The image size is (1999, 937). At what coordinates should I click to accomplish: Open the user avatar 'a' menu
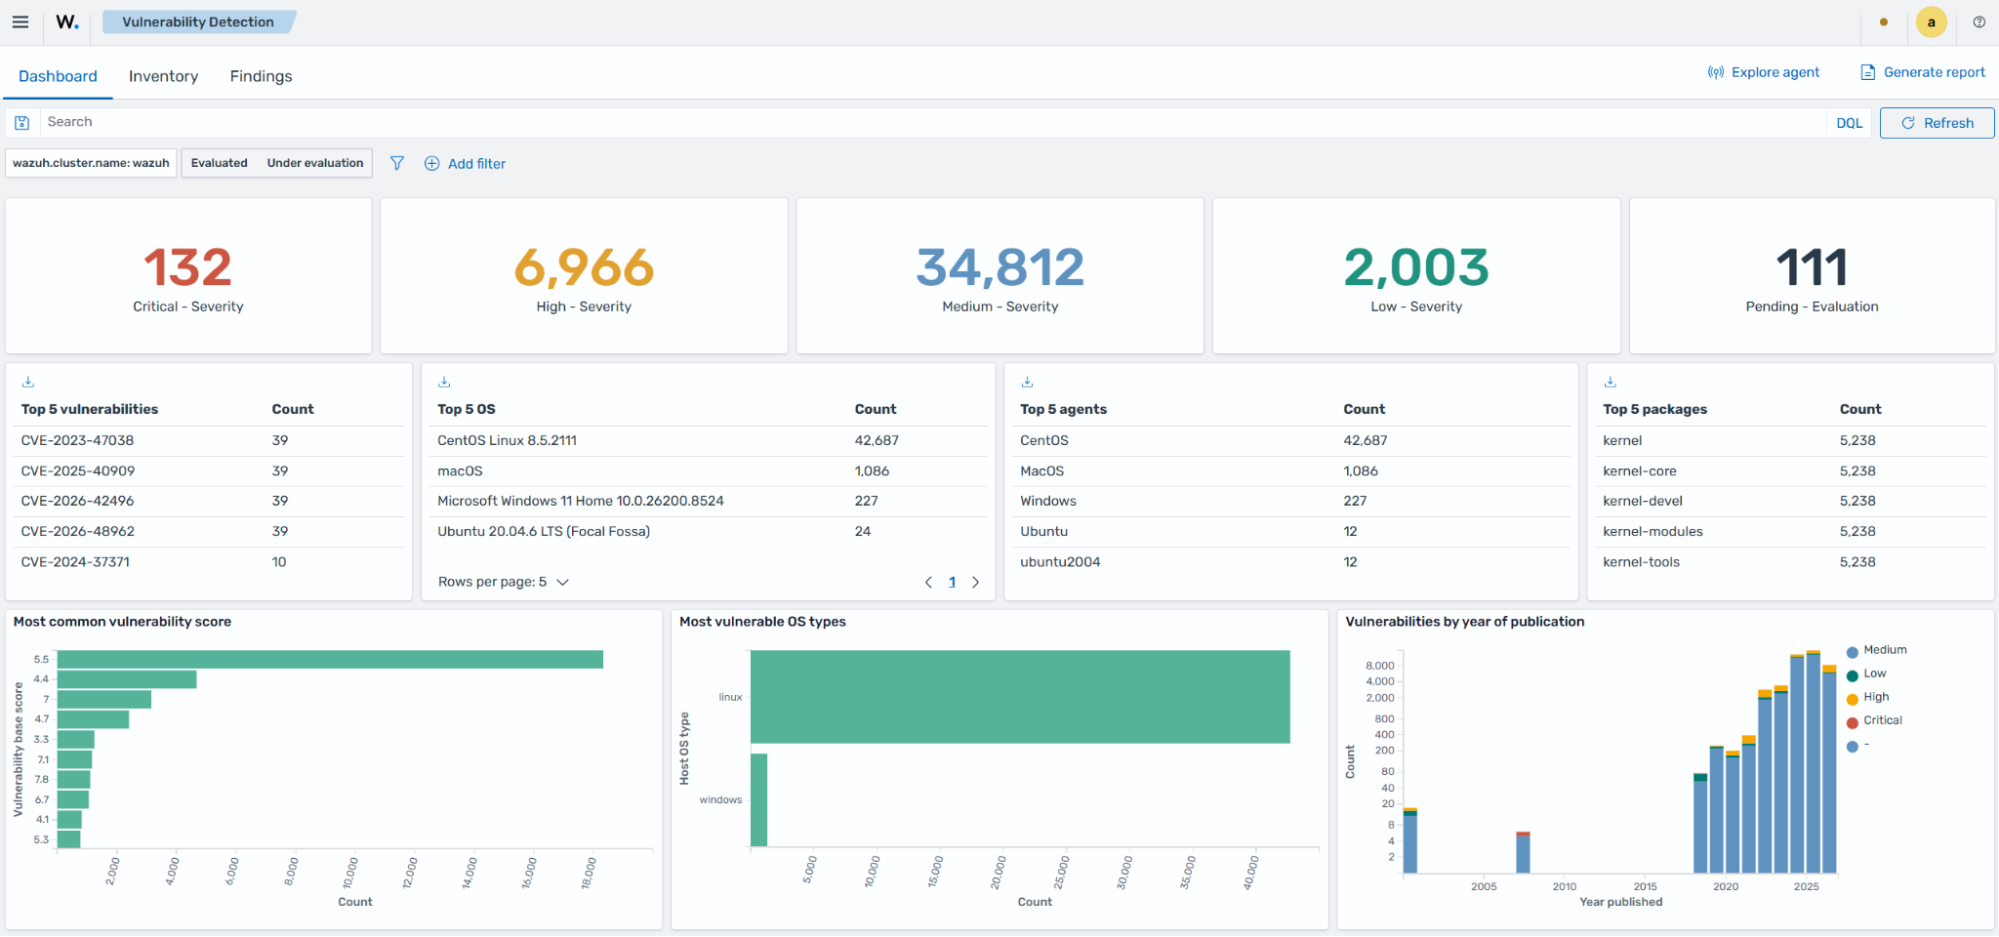click(1931, 22)
